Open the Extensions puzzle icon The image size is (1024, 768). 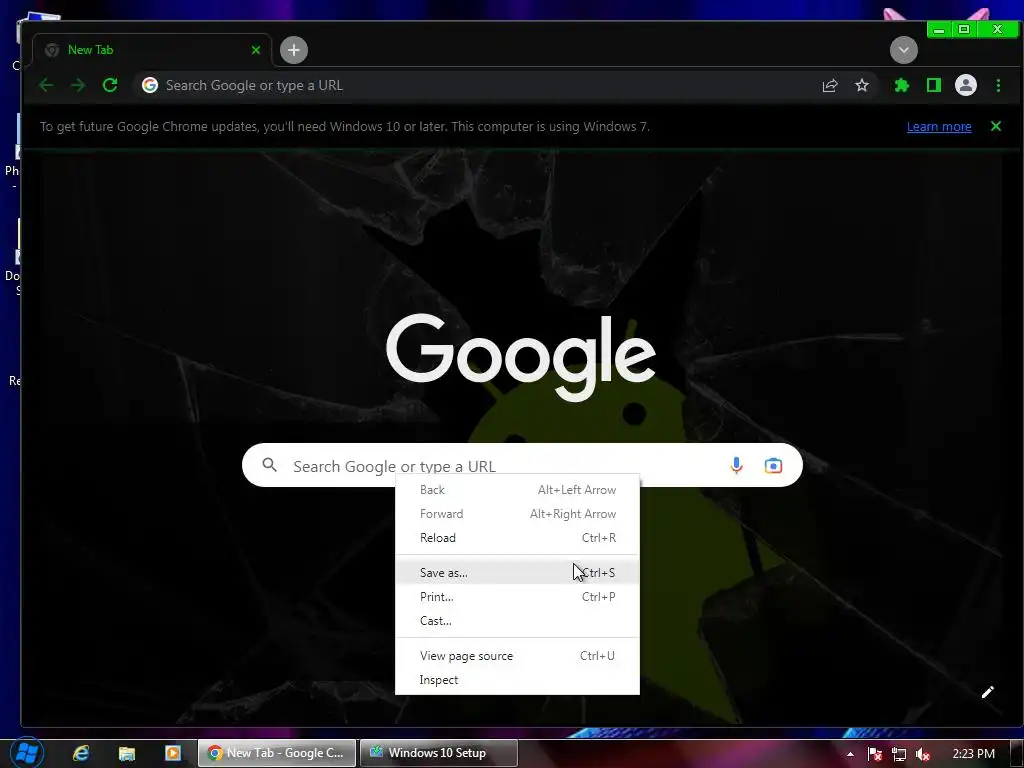pyautogui.click(x=902, y=86)
